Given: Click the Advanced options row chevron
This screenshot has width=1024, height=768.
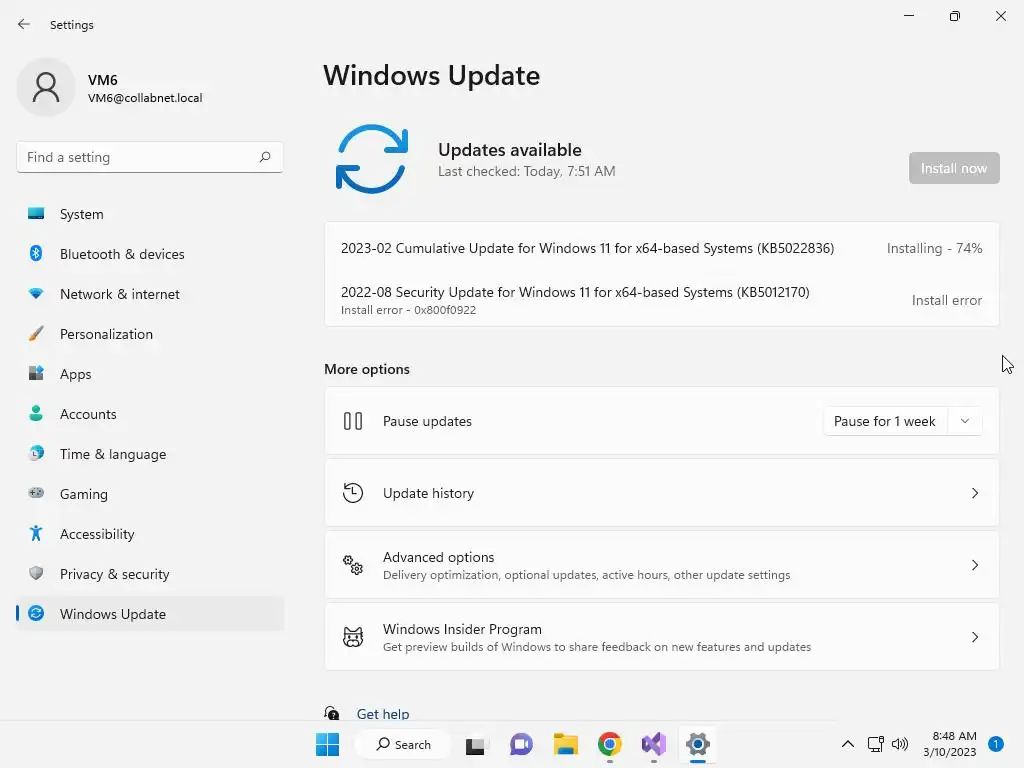Looking at the screenshot, I should click(x=974, y=565).
